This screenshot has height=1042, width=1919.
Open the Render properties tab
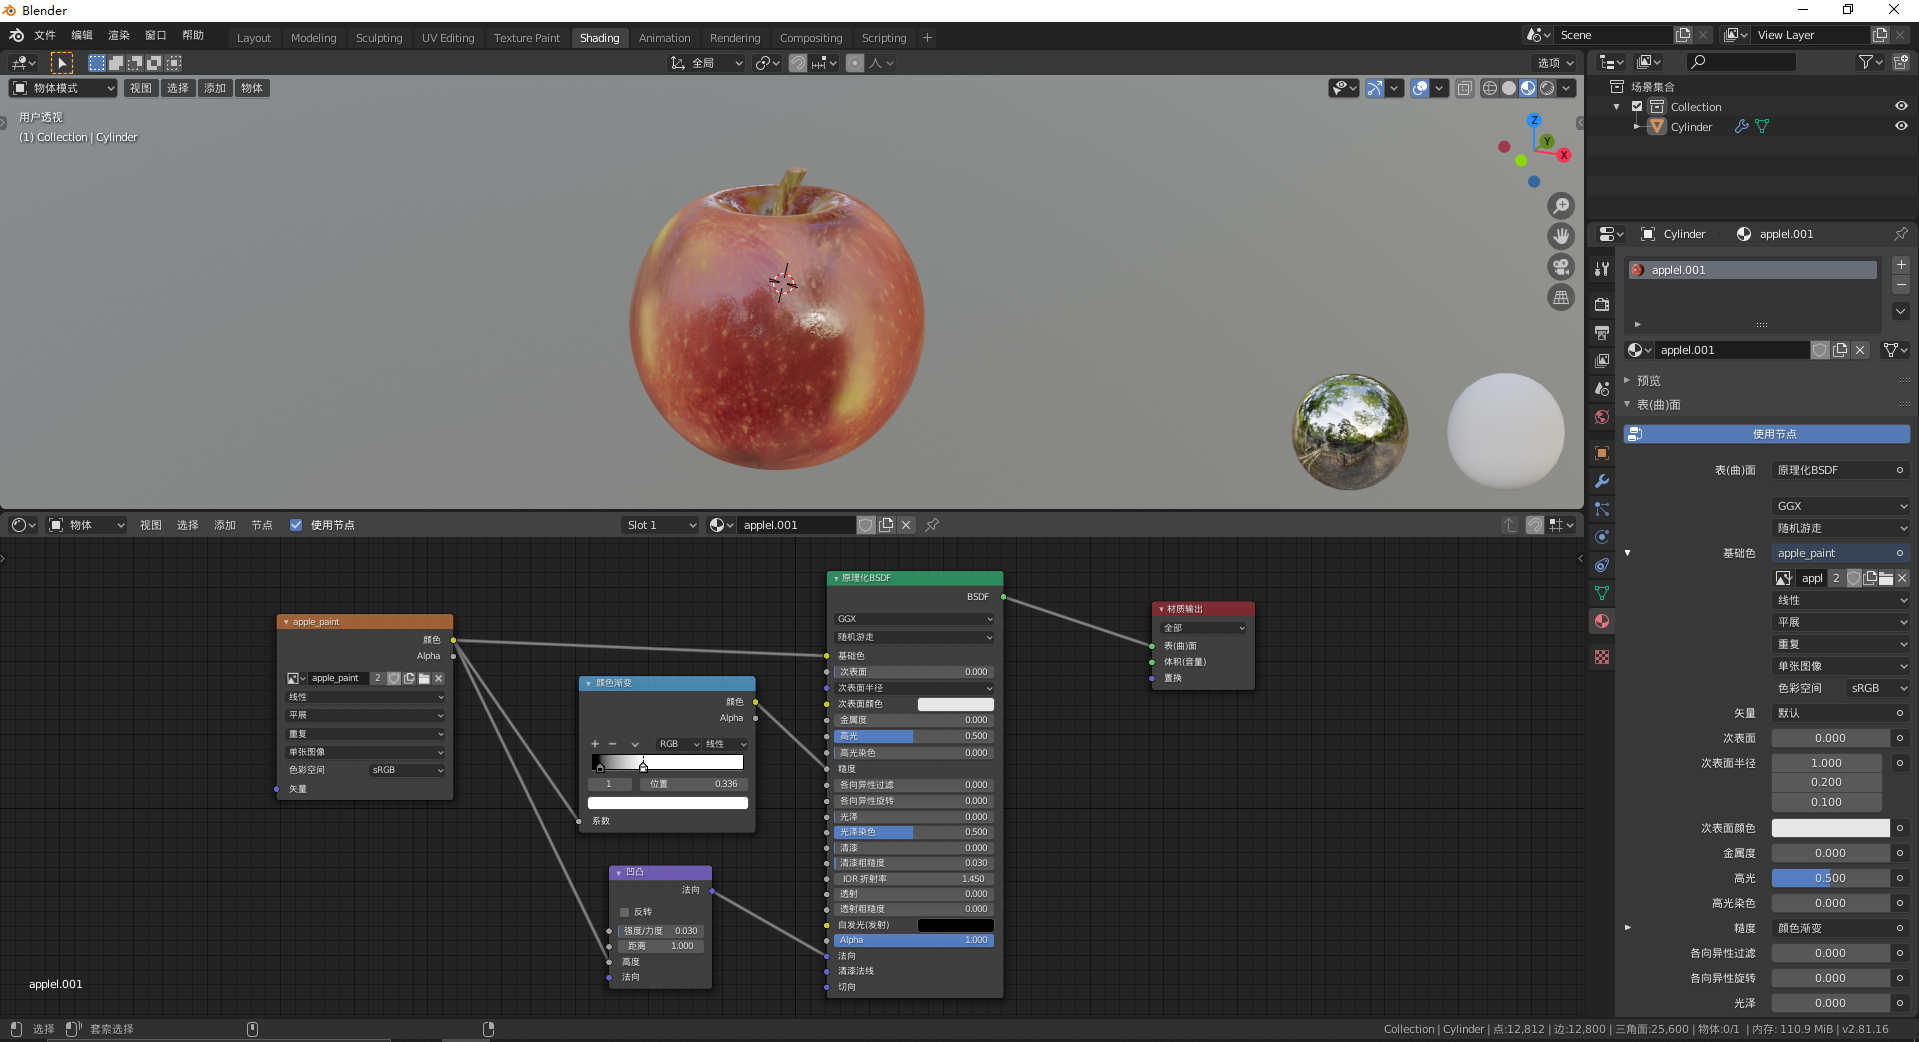click(x=1602, y=304)
